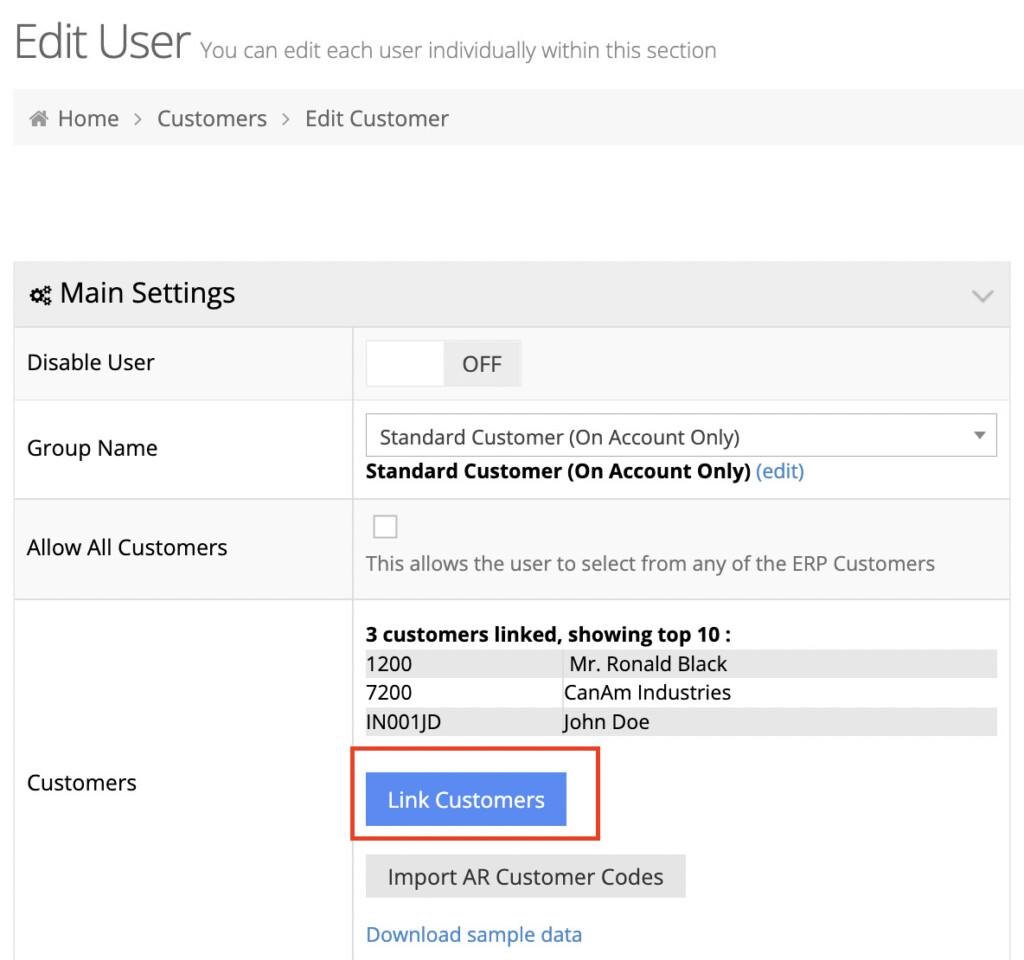Click the Main Settings section title
Screen dimensions: 1024x960
147,294
